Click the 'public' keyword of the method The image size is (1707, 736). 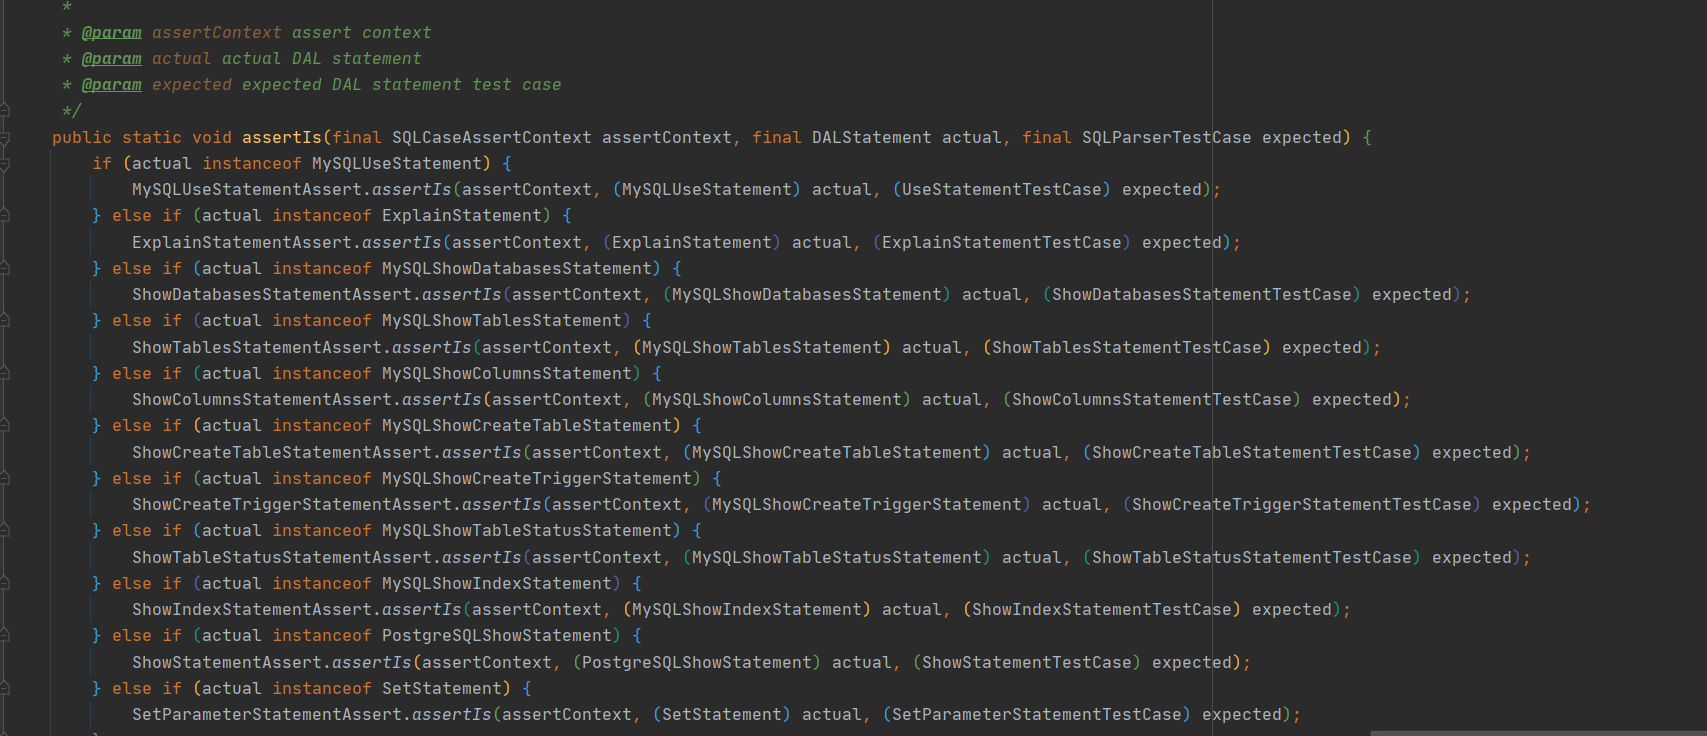click(82, 138)
